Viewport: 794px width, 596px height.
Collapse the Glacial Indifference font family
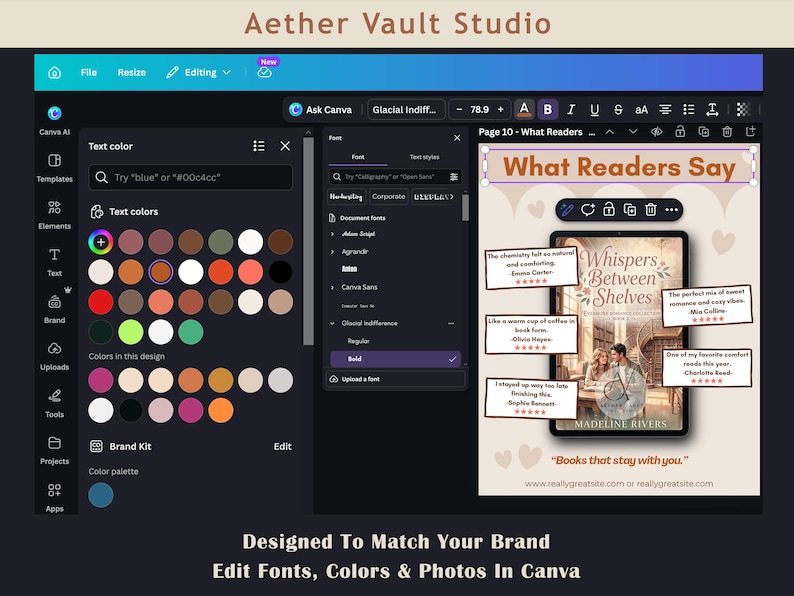[332, 323]
